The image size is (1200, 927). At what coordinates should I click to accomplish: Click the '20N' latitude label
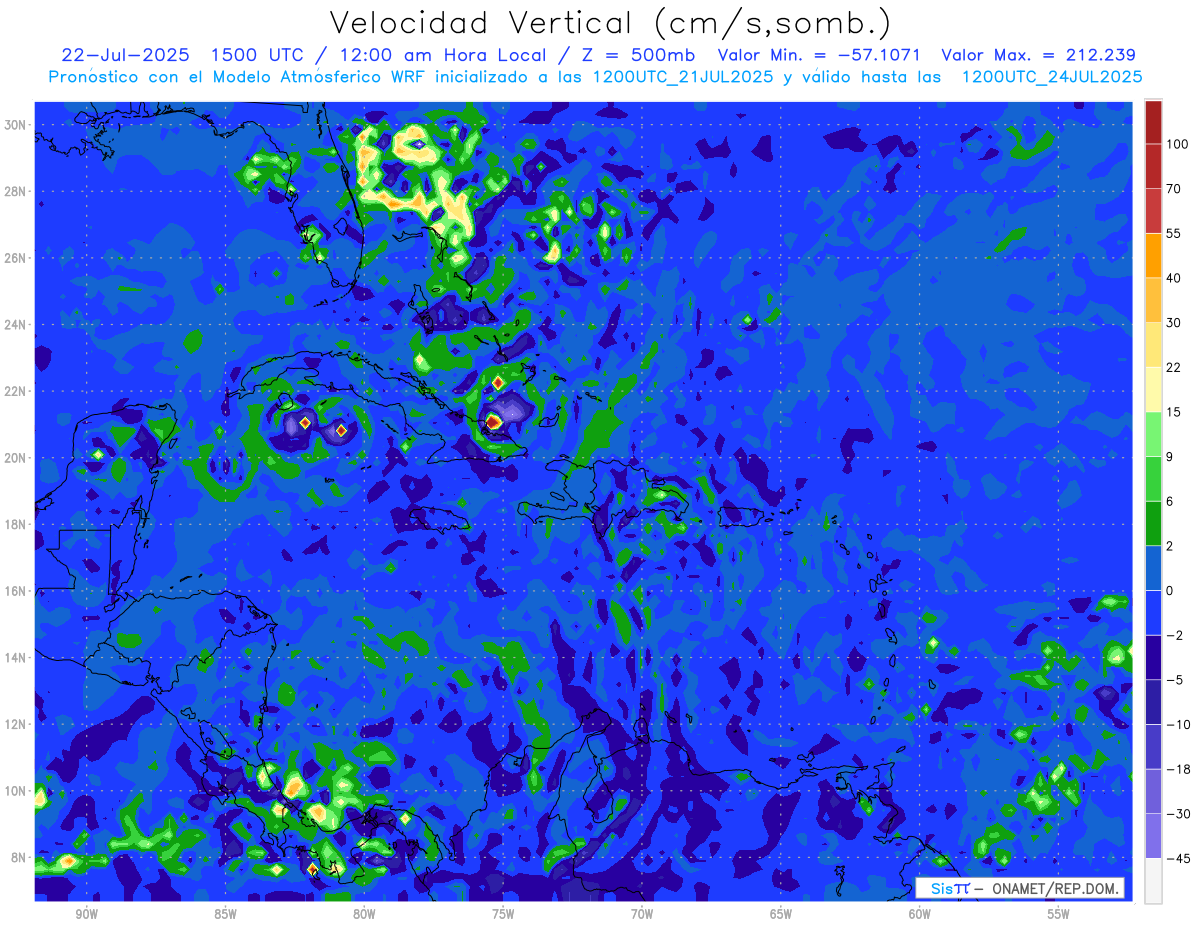(16, 458)
